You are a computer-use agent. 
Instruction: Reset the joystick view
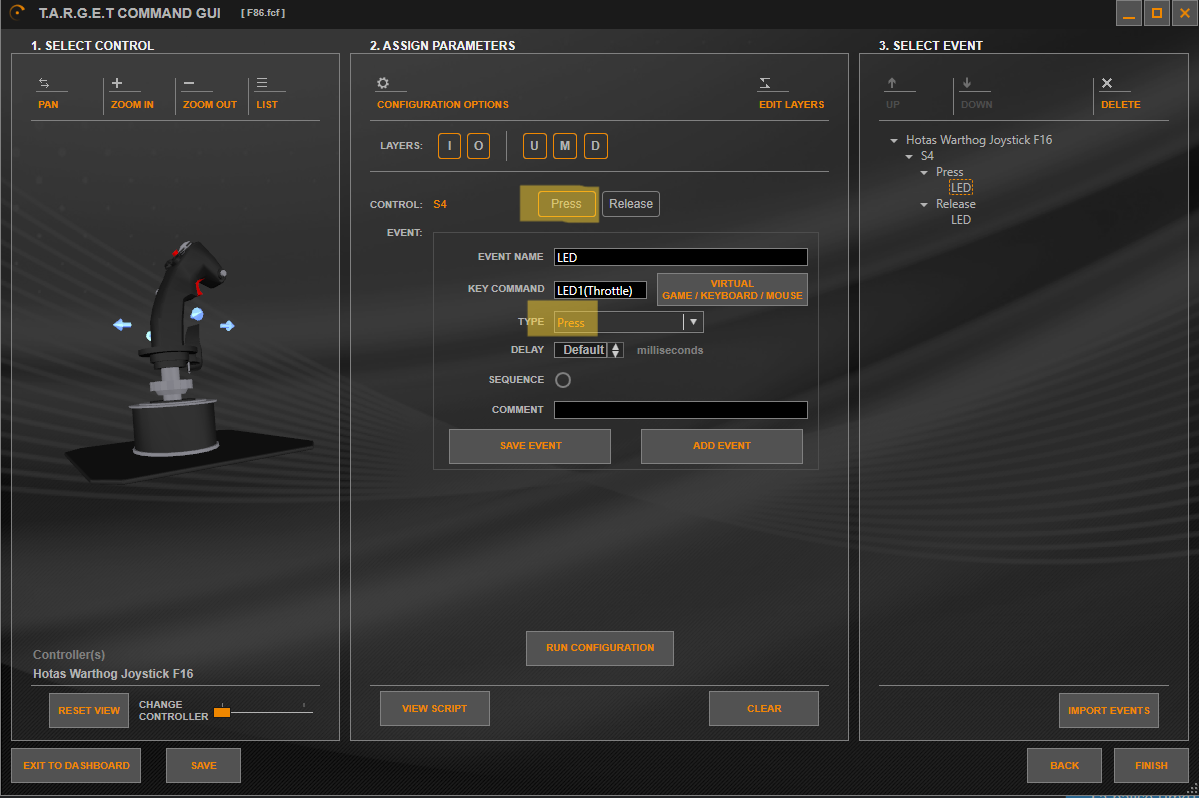coord(89,711)
